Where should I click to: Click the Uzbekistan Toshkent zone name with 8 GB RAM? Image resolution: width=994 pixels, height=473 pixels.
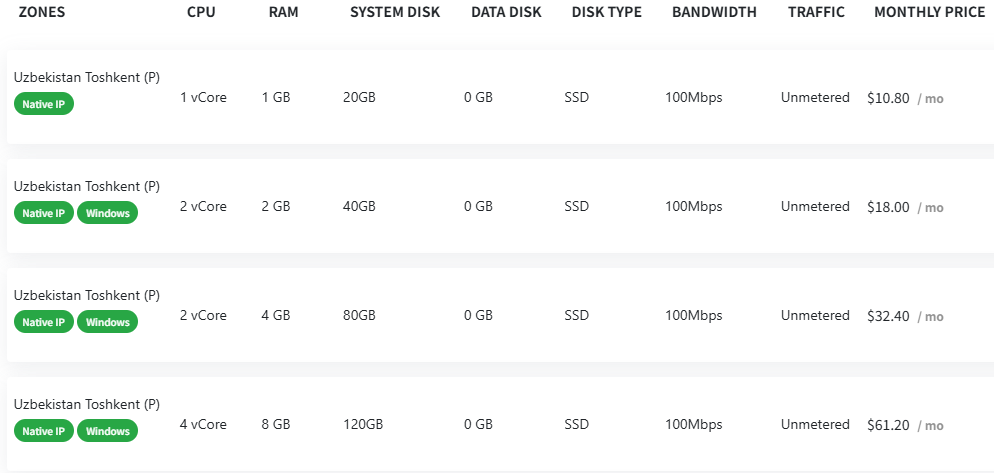87,404
